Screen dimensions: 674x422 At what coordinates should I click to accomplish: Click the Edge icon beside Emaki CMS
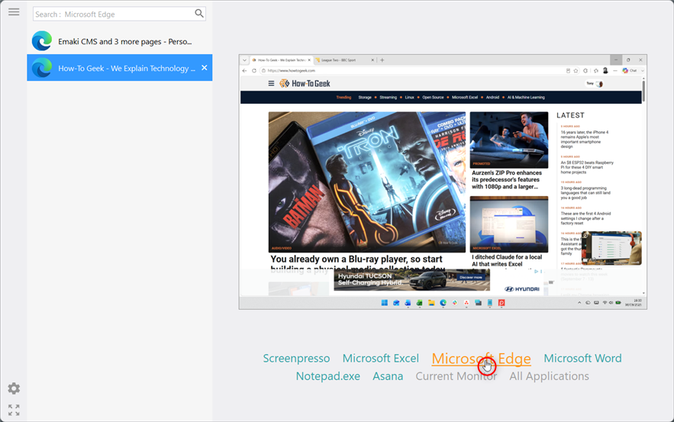(42, 41)
